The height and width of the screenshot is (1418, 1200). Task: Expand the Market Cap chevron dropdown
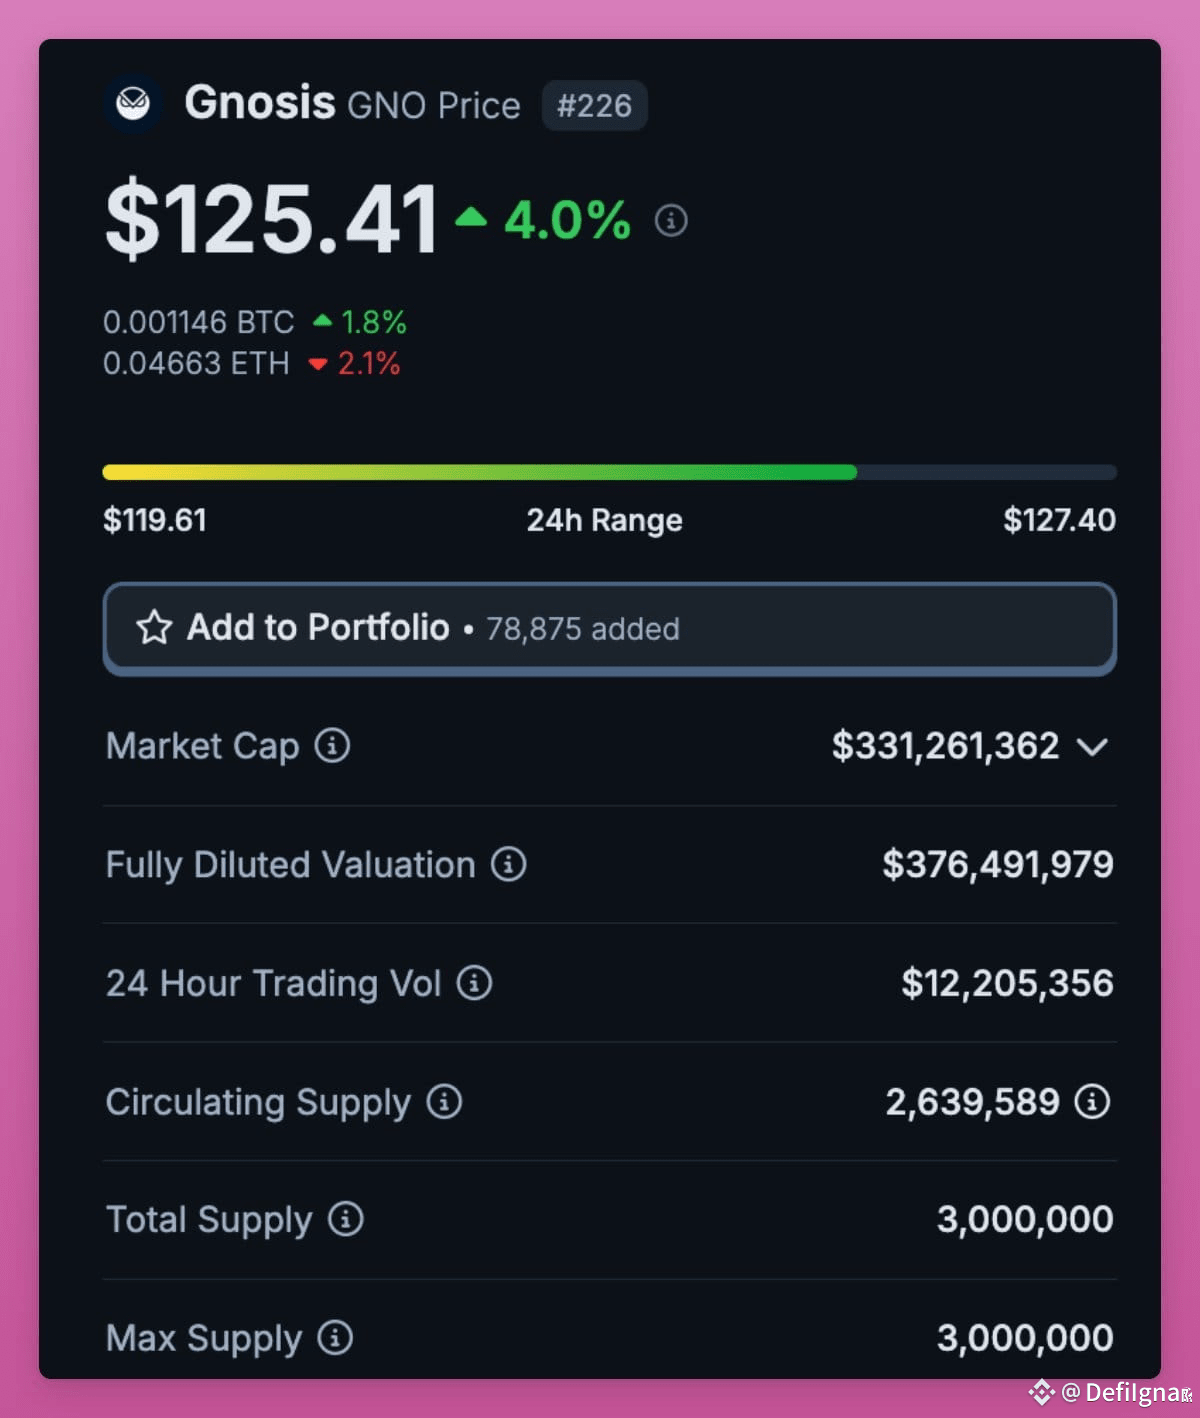click(1093, 747)
